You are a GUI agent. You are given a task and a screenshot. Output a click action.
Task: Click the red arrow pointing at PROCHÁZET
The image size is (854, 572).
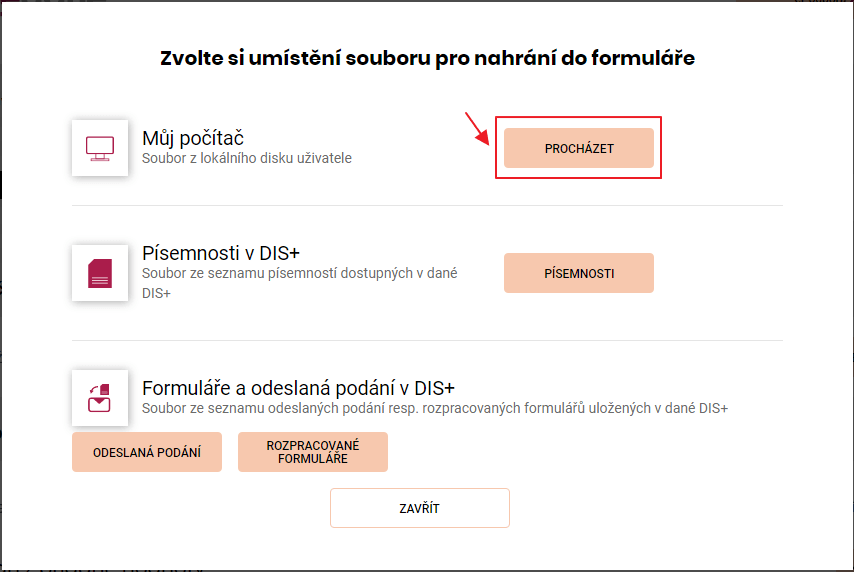coord(477,129)
